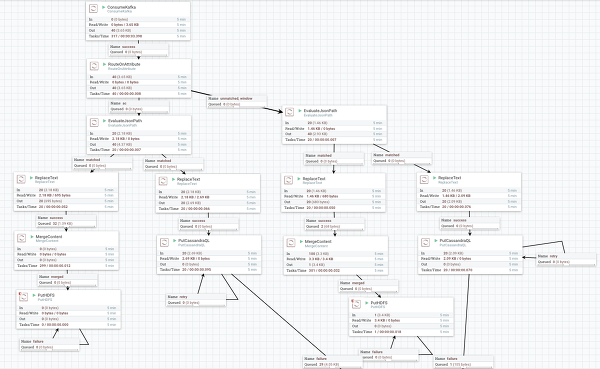Click ConsumeKafka Tasks/Time value row
Viewport: 600px width, 369px height.
coord(139,36)
